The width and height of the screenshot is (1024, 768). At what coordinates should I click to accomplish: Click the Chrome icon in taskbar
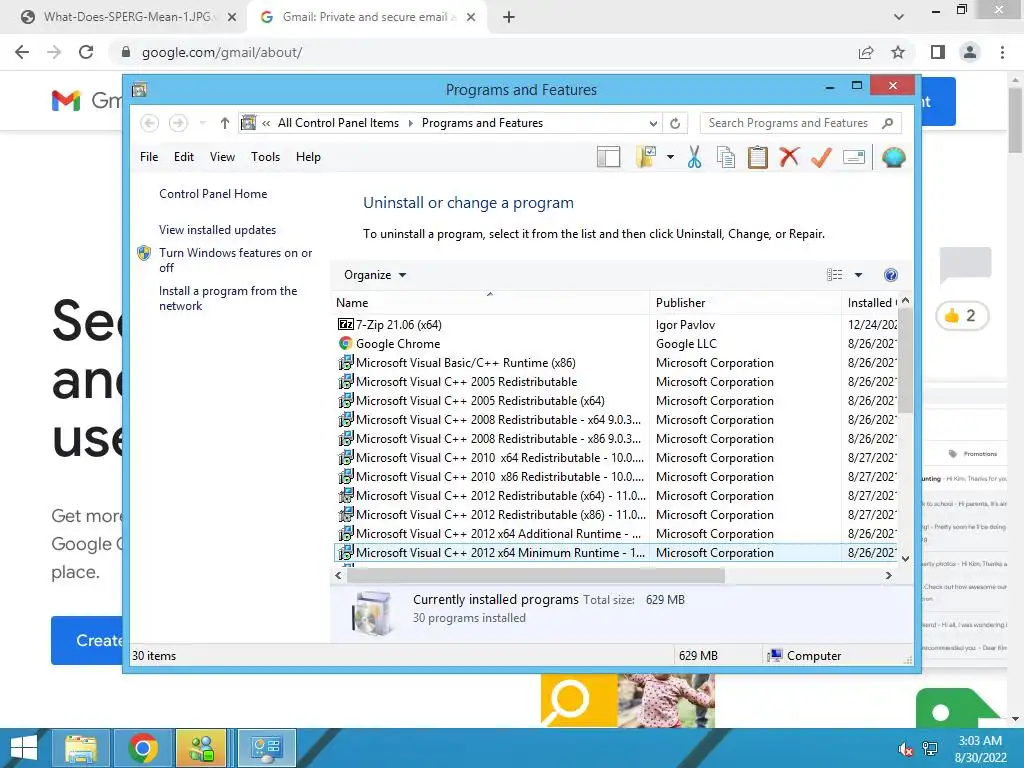pyautogui.click(x=143, y=748)
